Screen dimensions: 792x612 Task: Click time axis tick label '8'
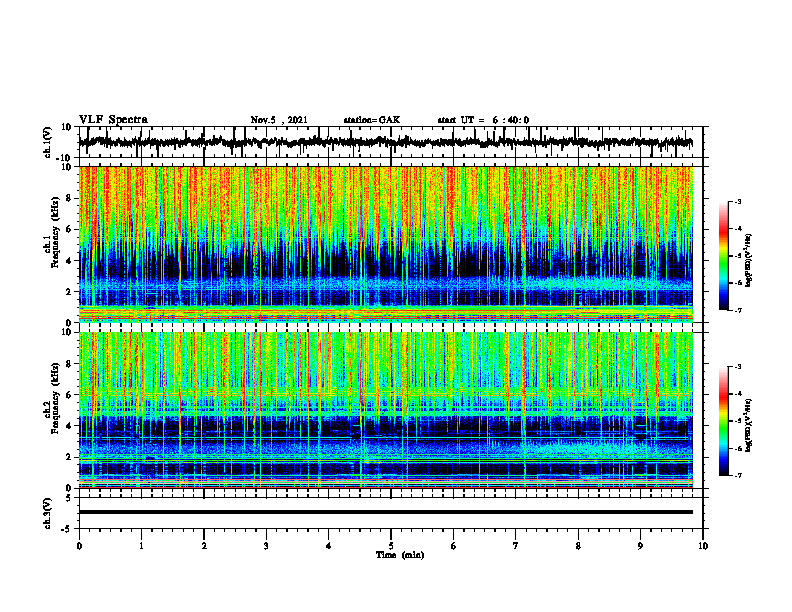[x=578, y=546]
